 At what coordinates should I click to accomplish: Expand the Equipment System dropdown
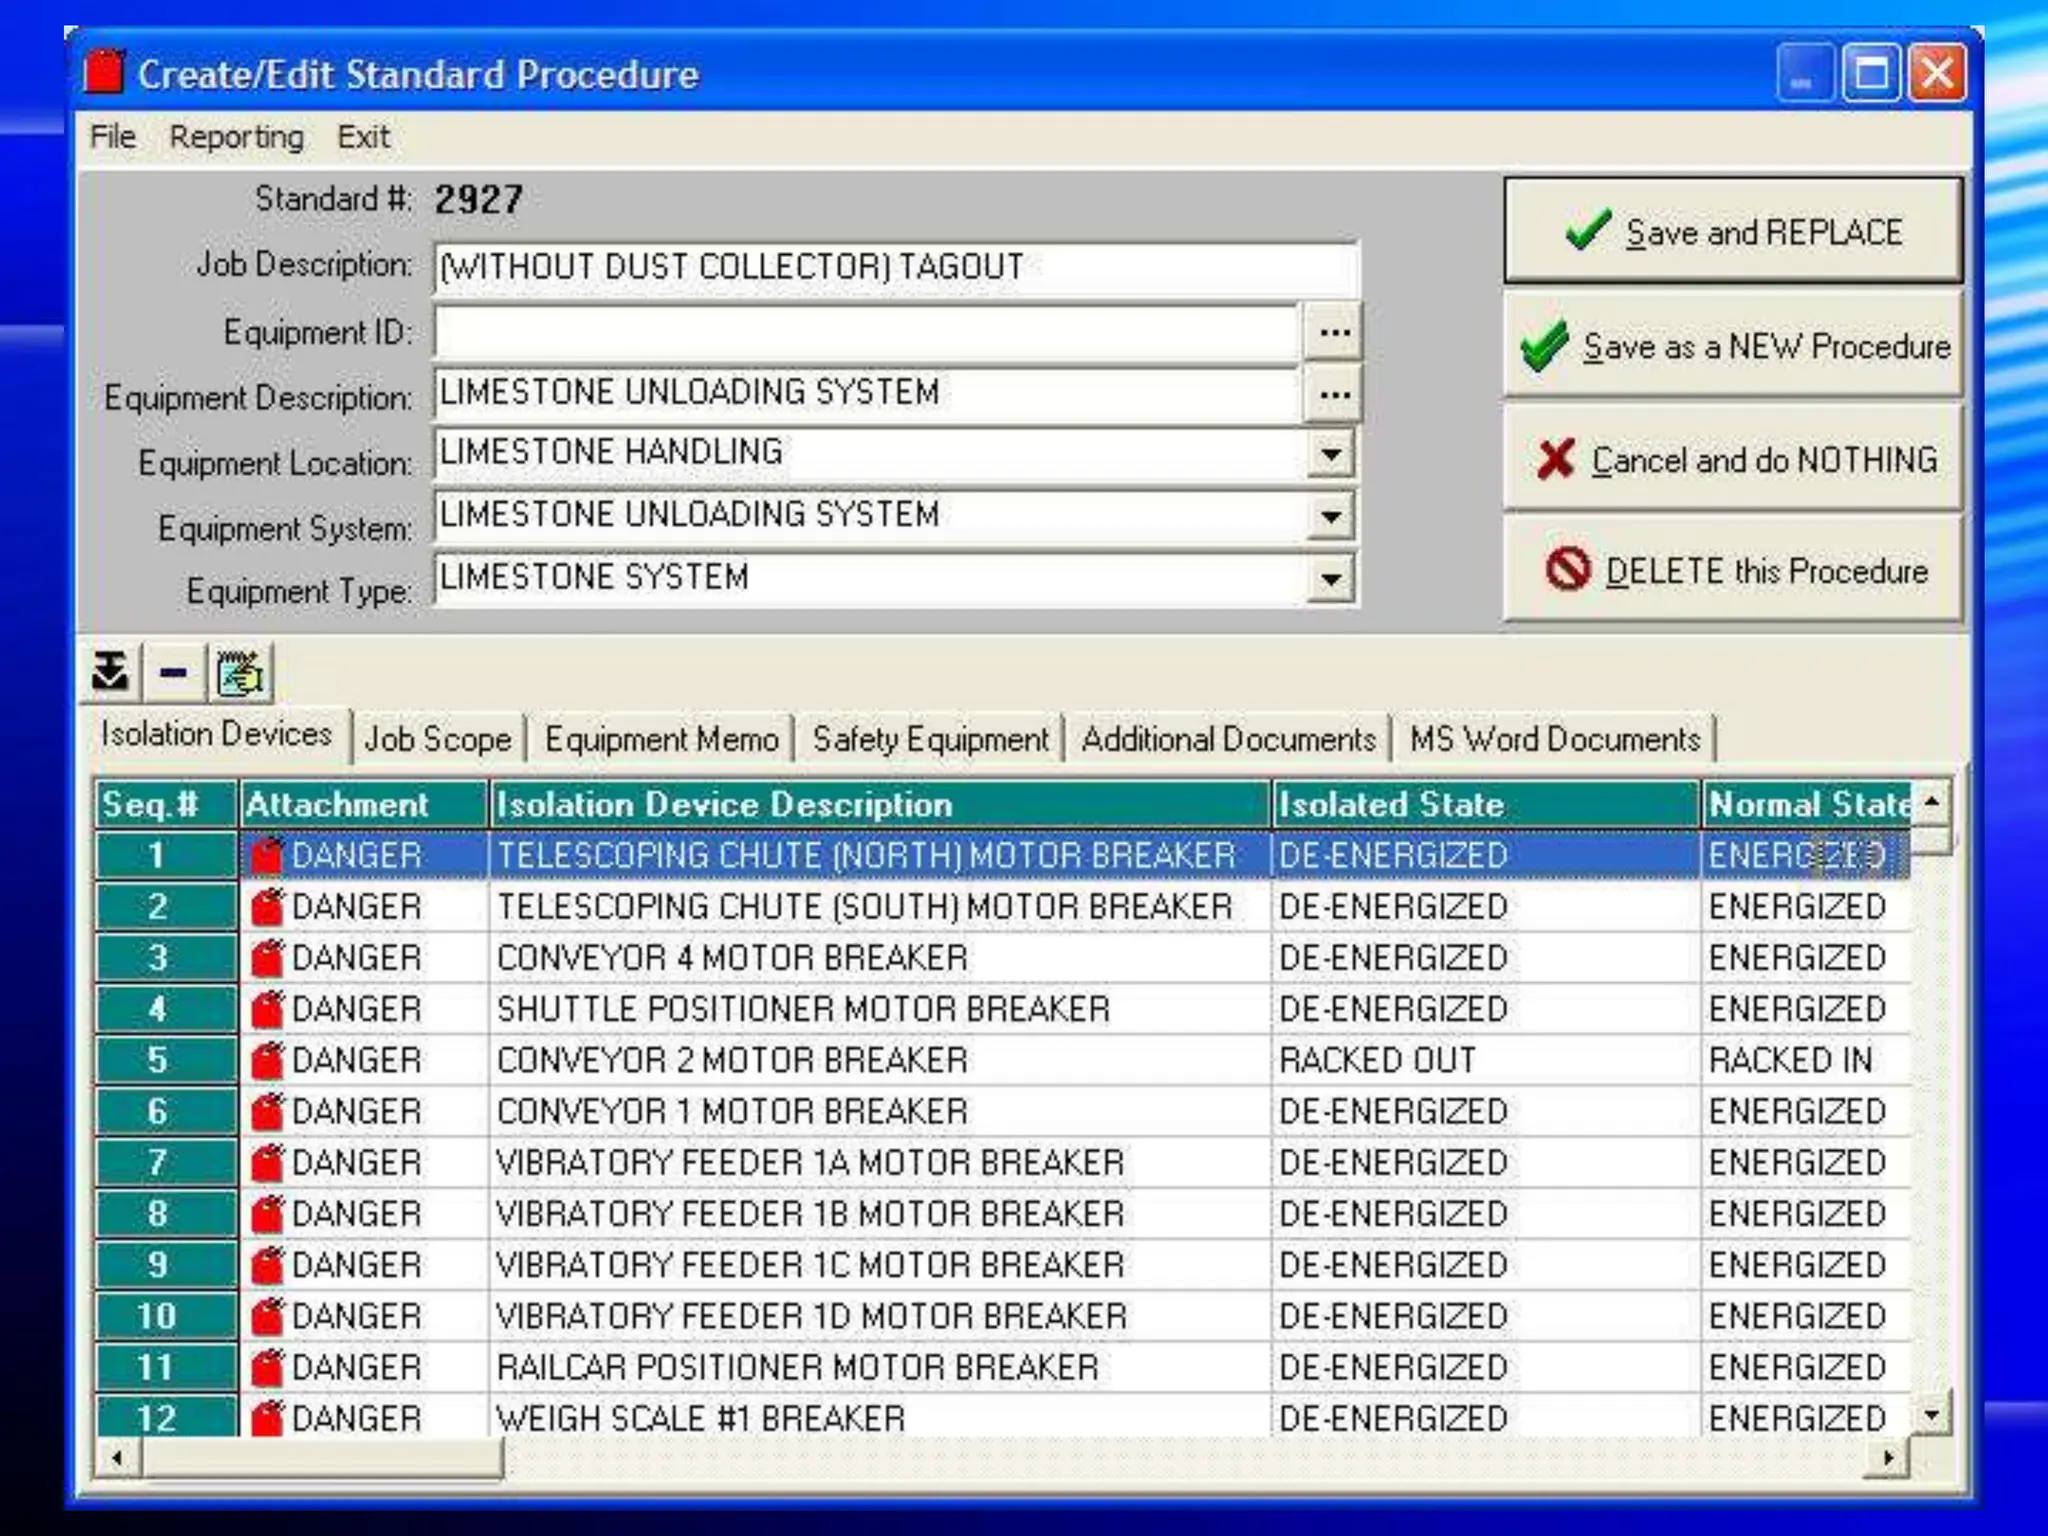coord(1330,517)
